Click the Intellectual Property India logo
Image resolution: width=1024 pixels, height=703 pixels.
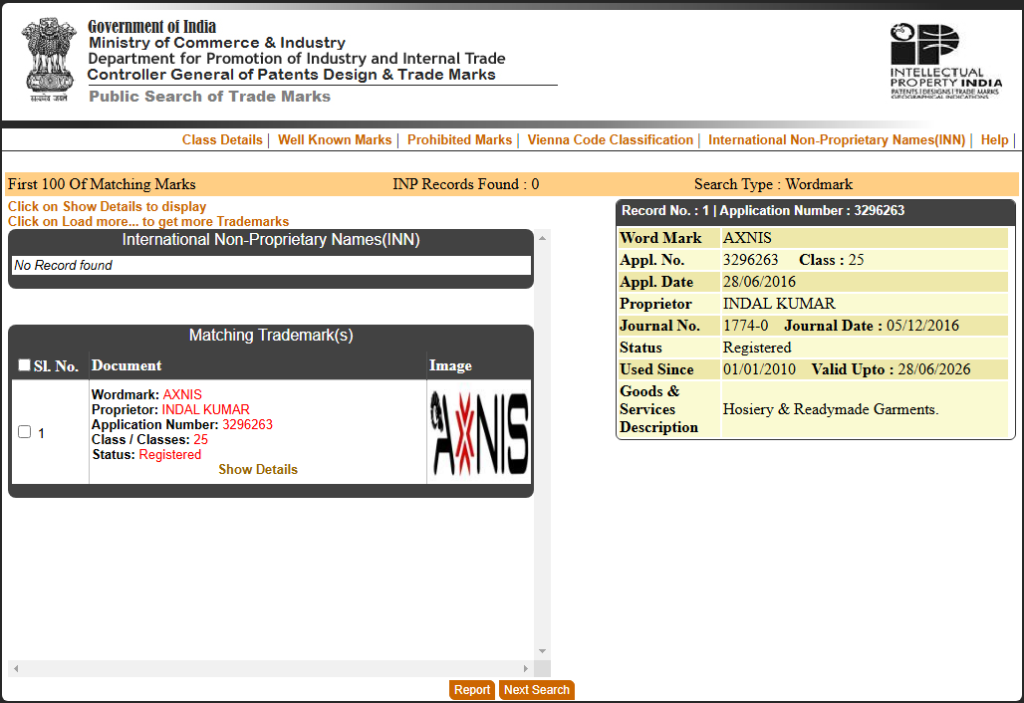[946, 61]
